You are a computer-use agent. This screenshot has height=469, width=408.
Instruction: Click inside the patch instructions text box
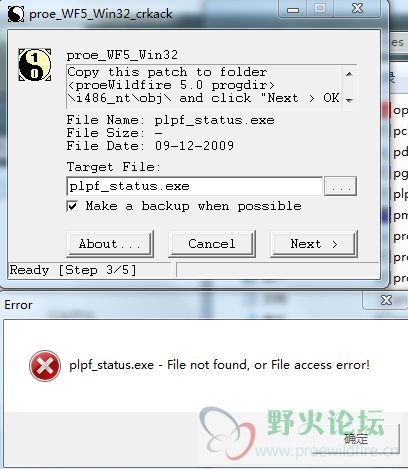[204, 86]
